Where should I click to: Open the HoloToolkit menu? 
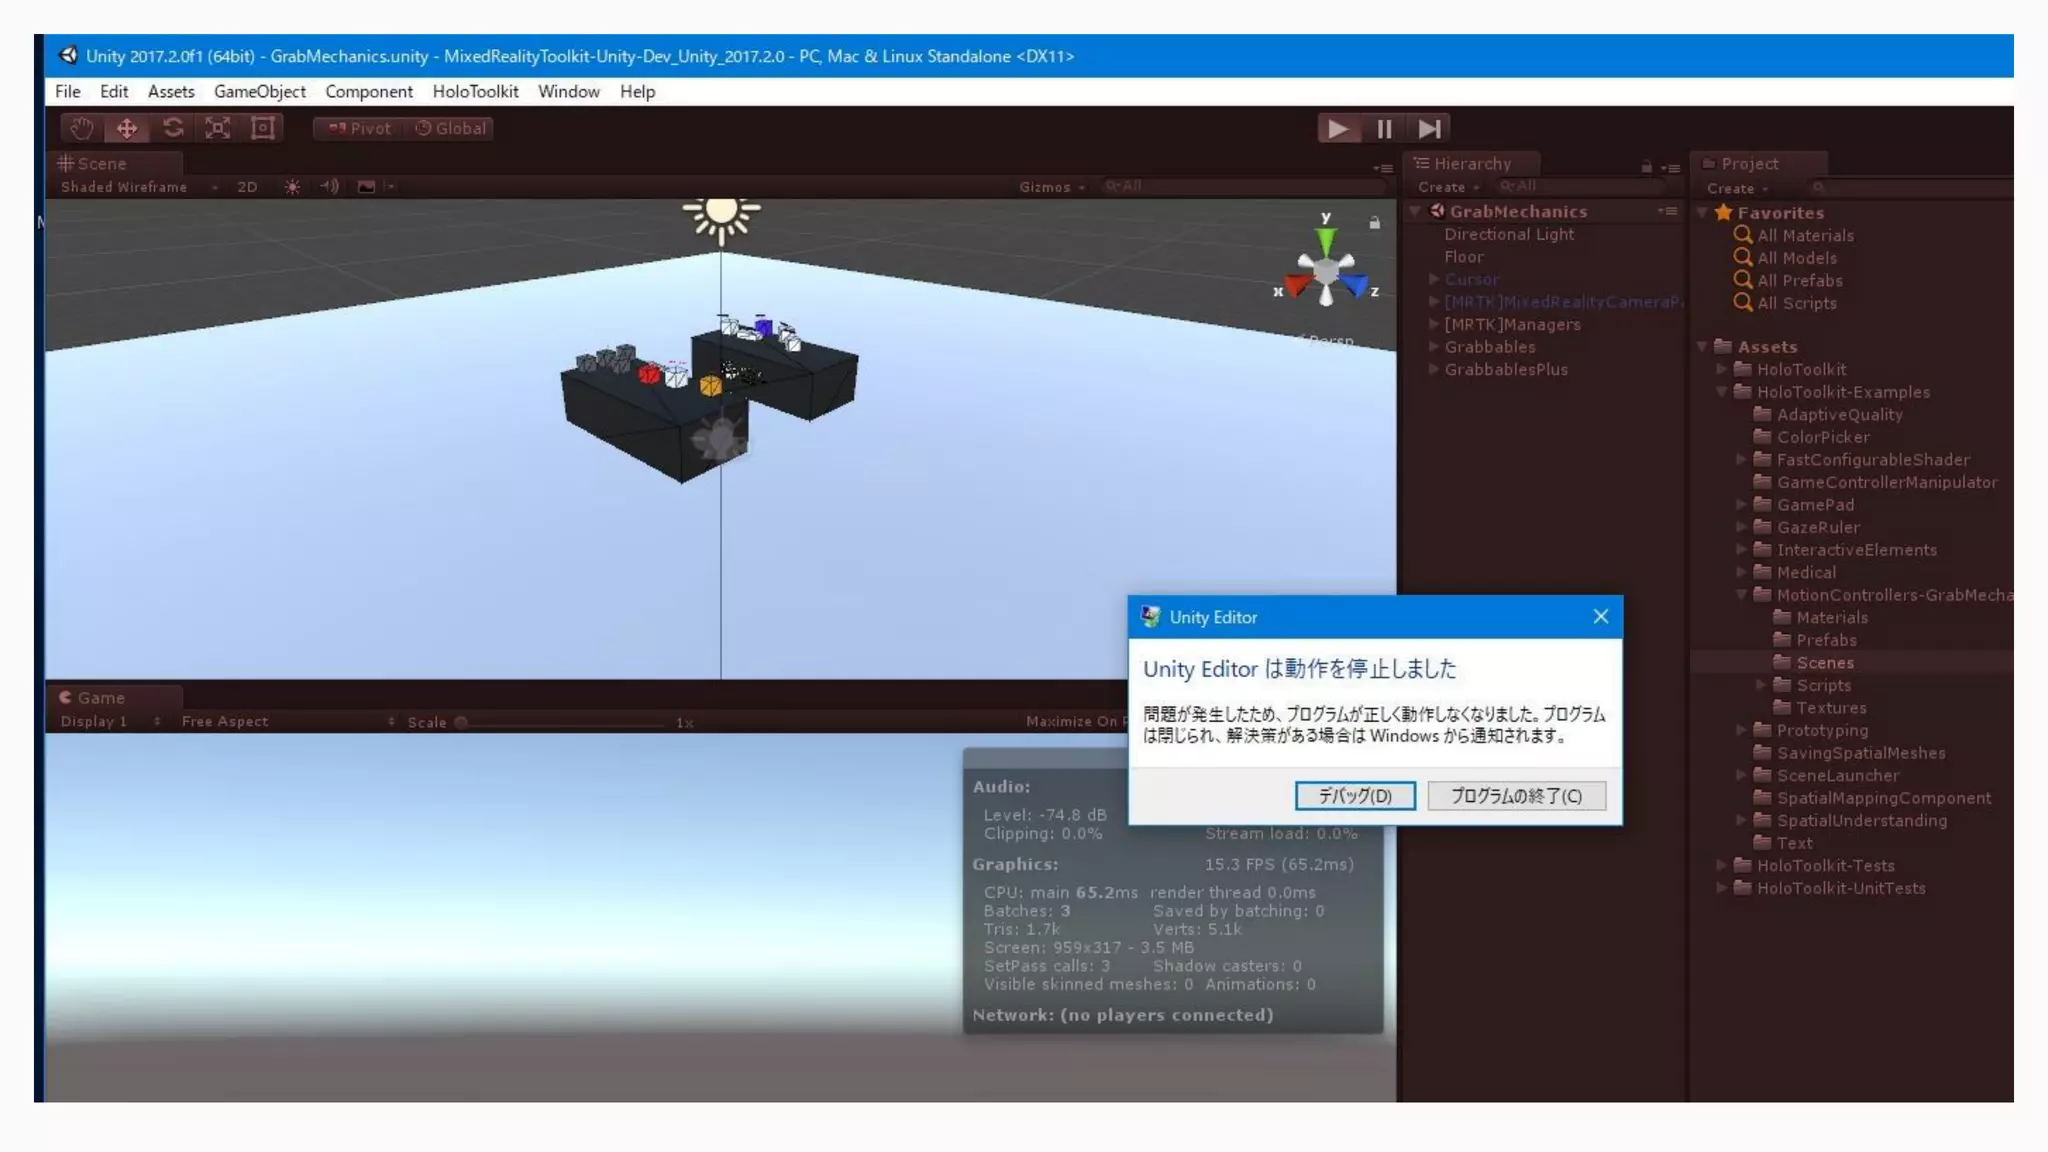475,91
